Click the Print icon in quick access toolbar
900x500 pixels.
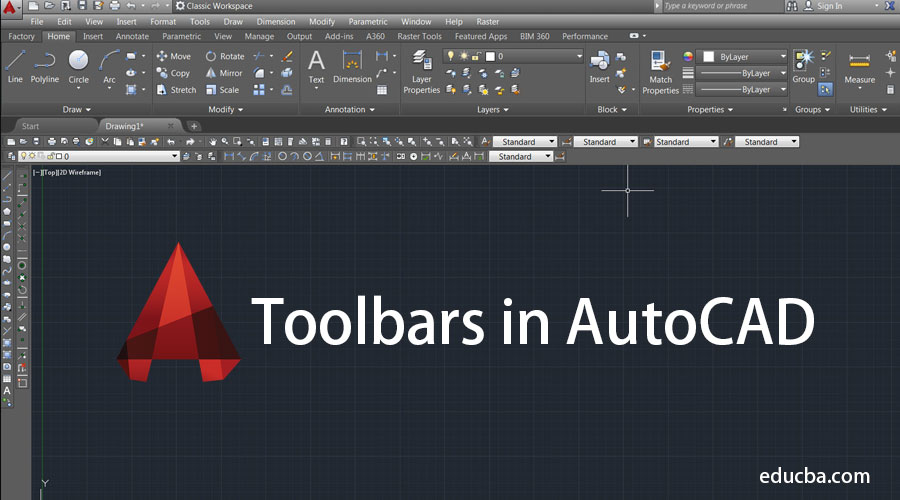coord(114,6)
